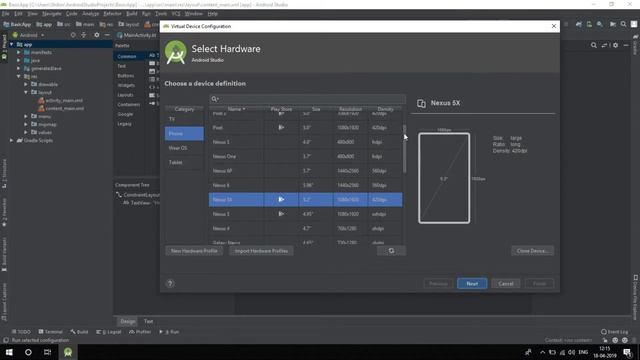This screenshot has height=360, width=640.
Task: Collapse the app module node
Action: coord(11,44)
